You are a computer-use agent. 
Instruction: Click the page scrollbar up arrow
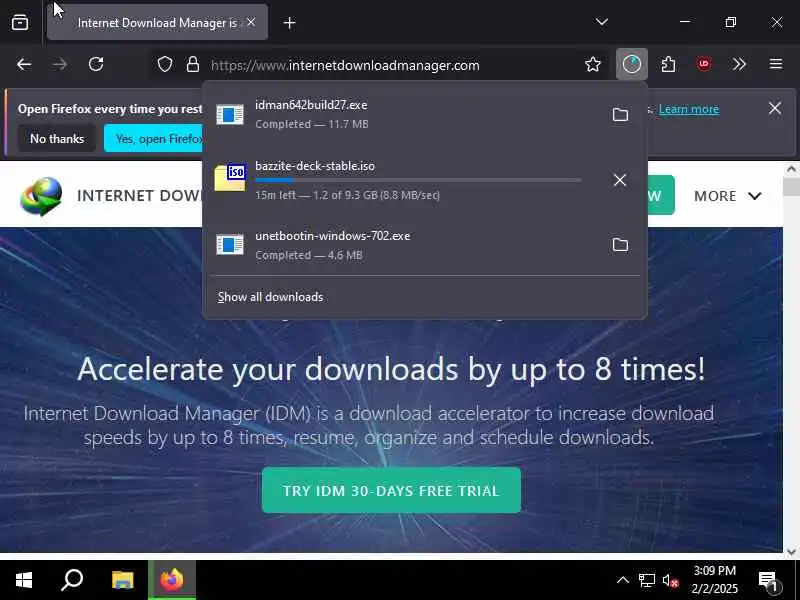pyautogui.click(x=791, y=169)
